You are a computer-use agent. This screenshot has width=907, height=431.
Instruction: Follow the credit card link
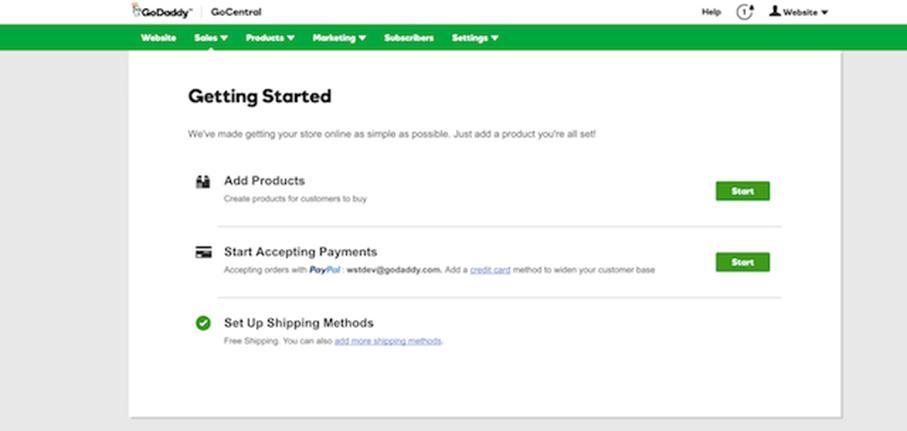[489, 270]
